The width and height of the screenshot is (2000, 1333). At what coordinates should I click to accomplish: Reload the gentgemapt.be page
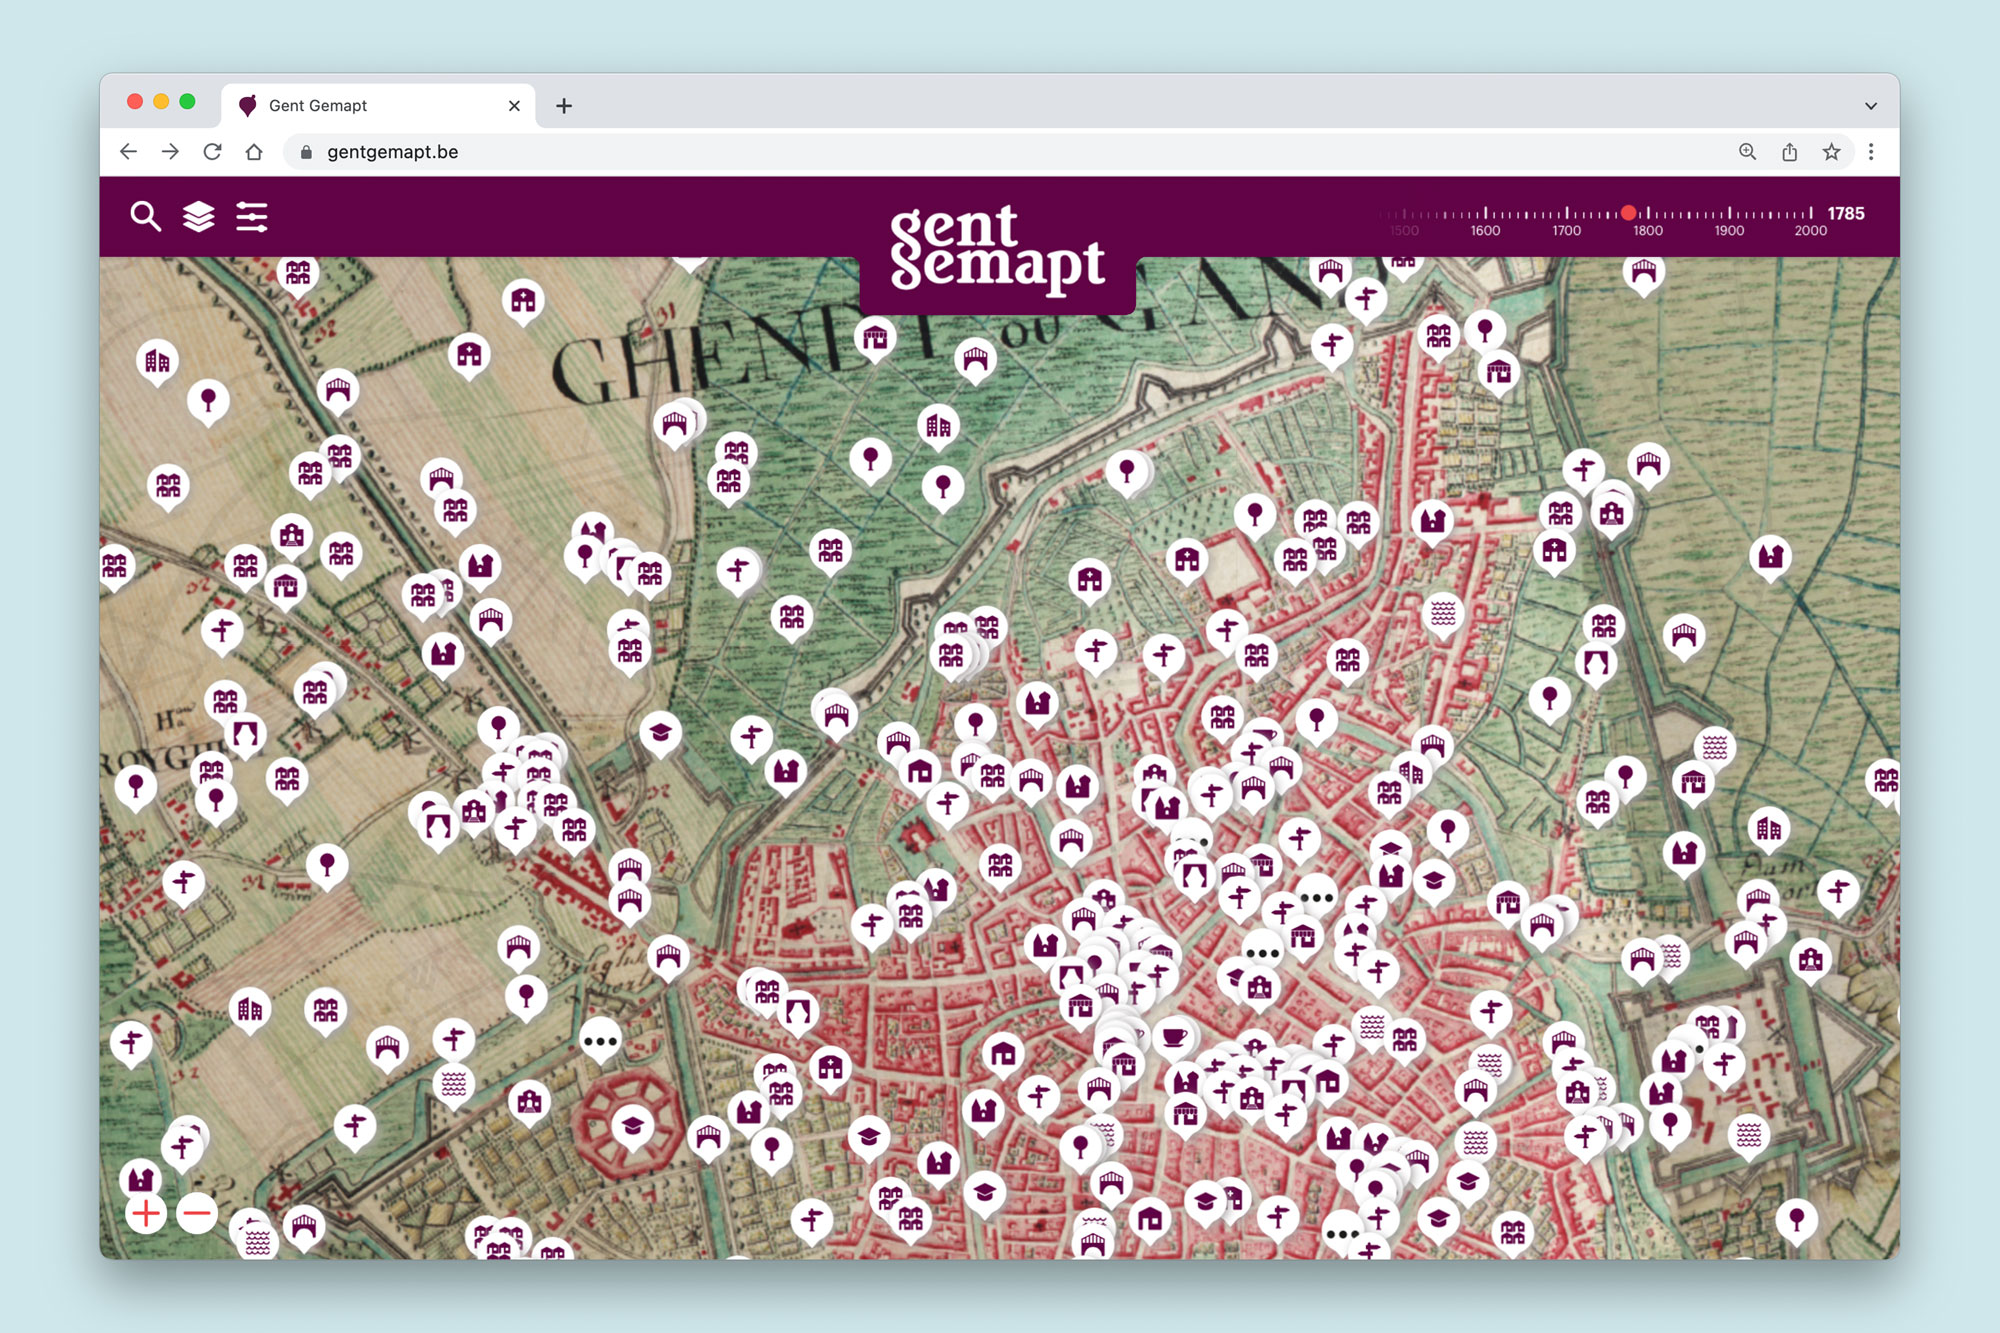(212, 152)
